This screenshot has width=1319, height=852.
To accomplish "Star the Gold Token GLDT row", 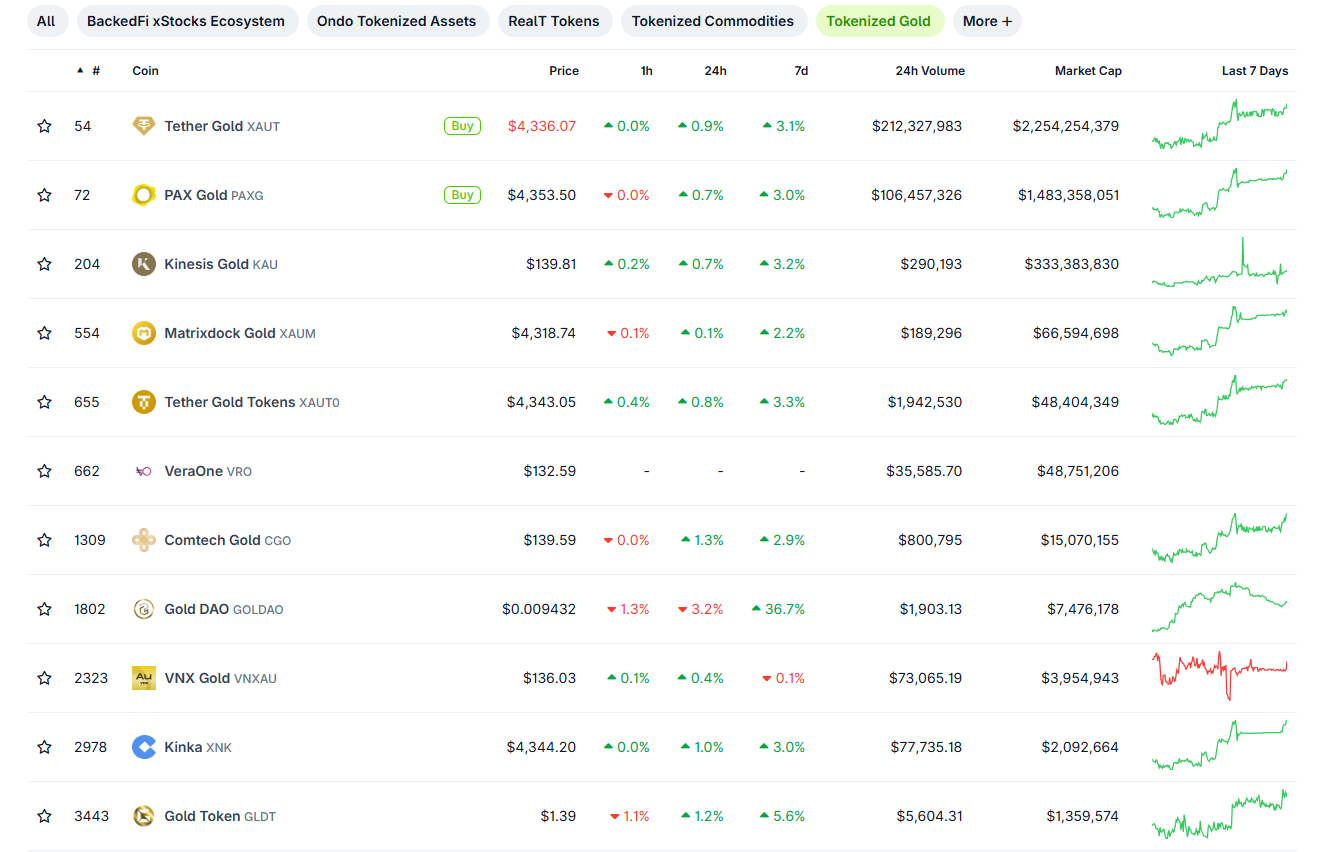I will point(44,816).
